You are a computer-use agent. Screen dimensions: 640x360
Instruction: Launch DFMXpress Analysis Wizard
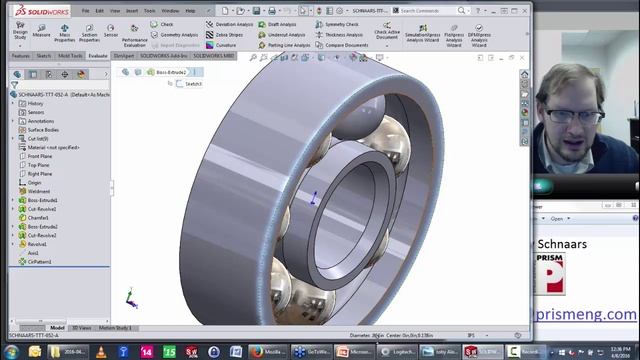point(479,35)
